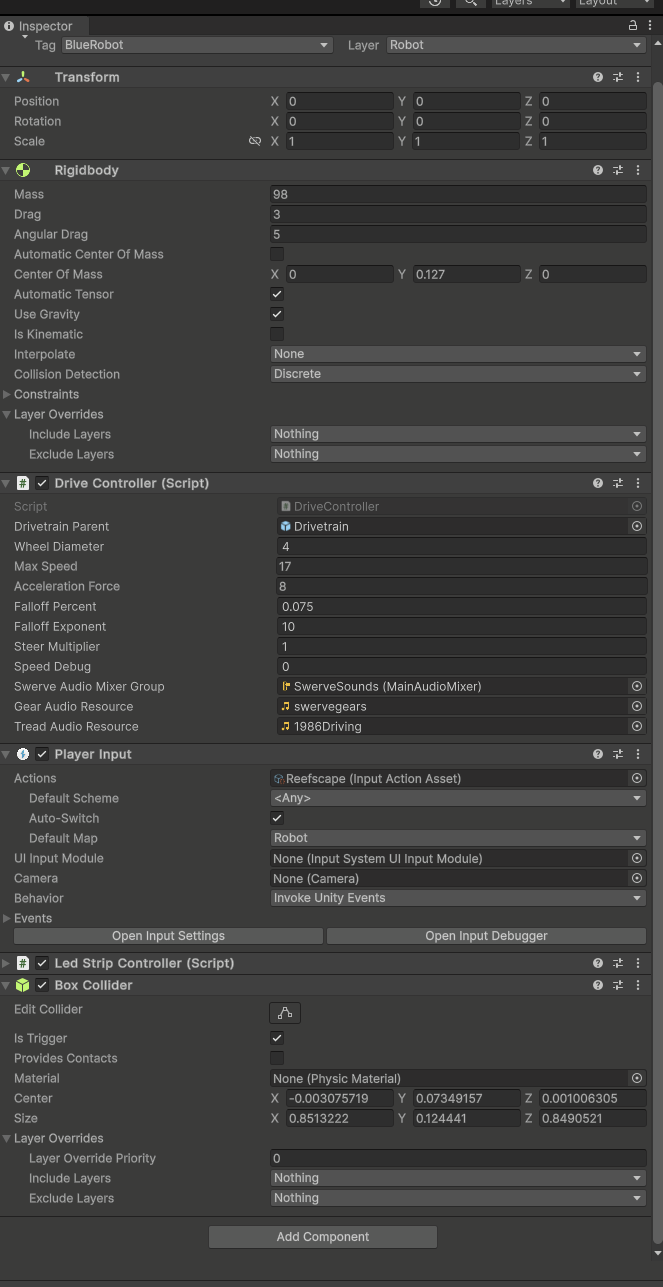Expand the Led Strip Controller component
Image resolution: width=663 pixels, height=1287 pixels.
8,963
